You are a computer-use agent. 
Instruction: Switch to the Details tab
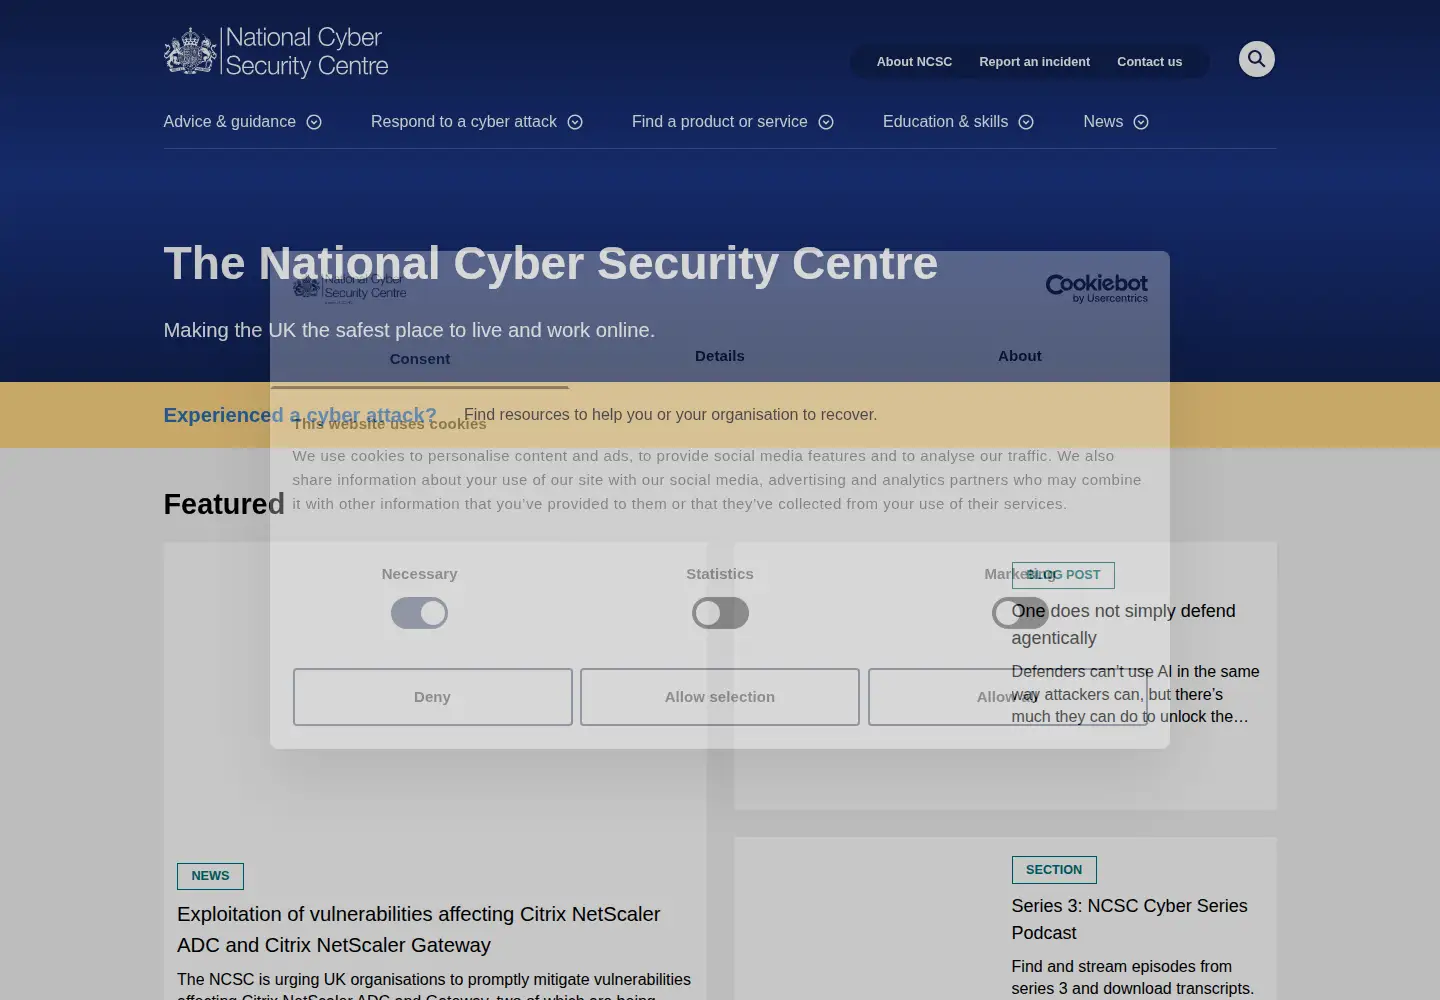coord(720,356)
